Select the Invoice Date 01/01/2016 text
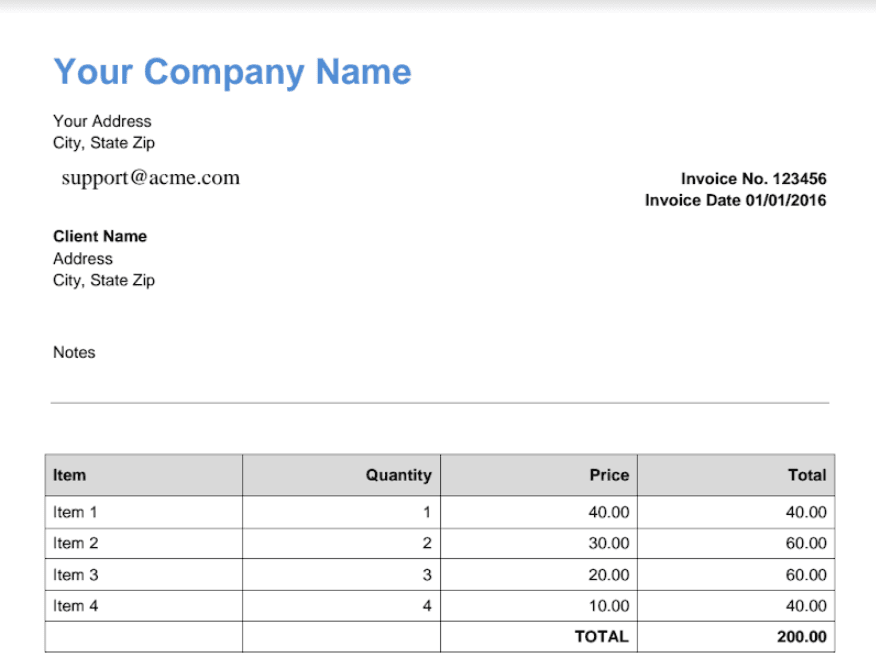This screenshot has width=876, height=667. click(x=735, y=200)
